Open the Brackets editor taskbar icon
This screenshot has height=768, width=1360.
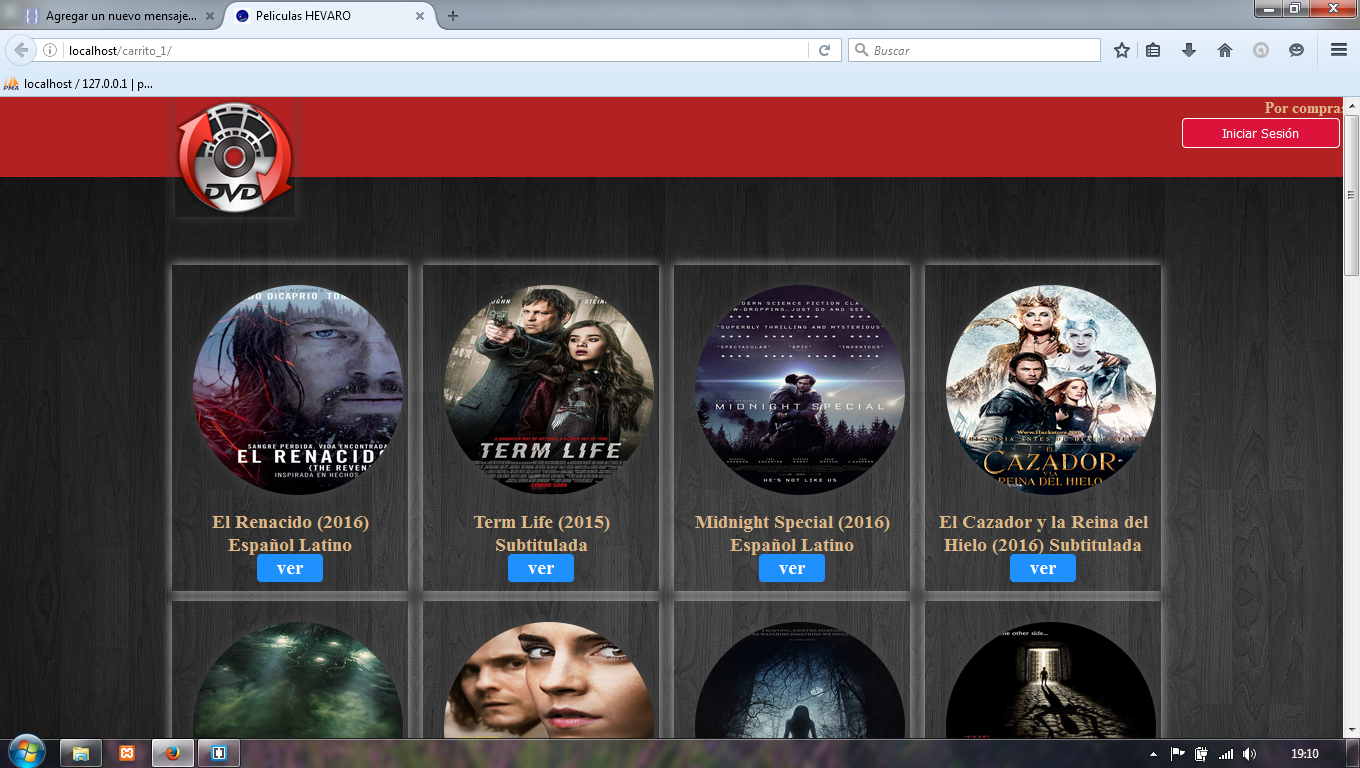[x=219, y=753]
